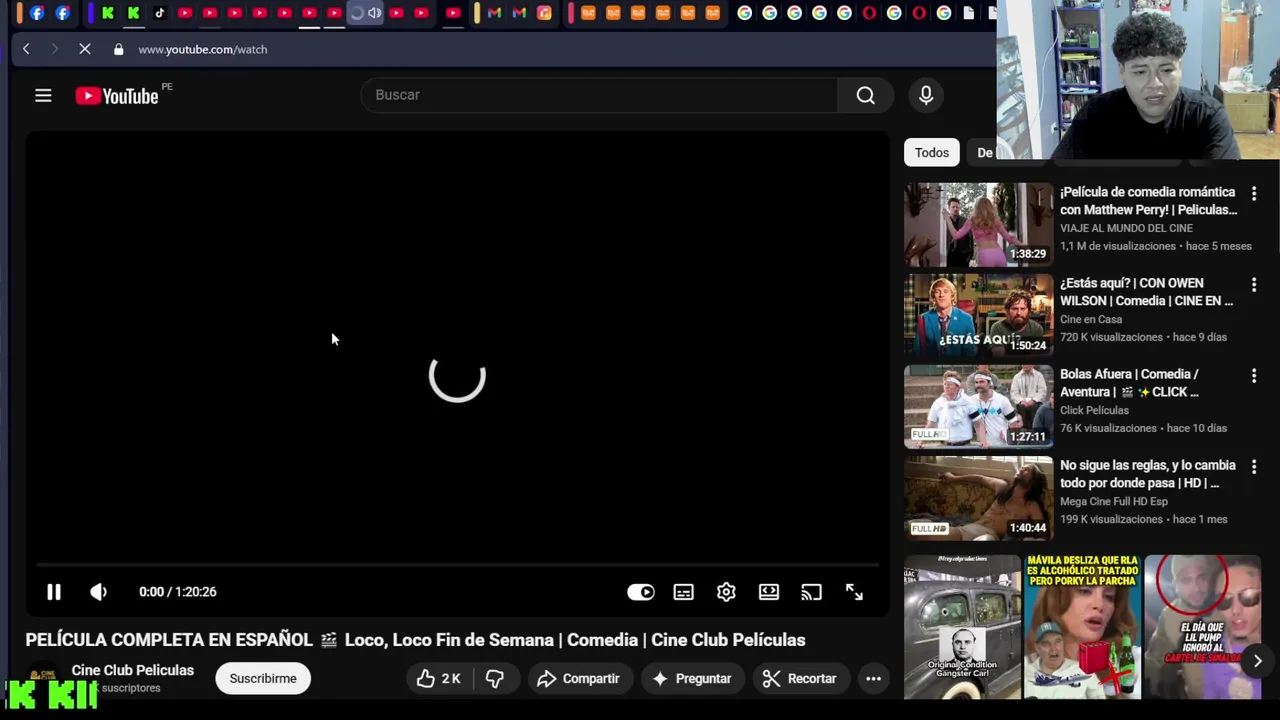Image resolution: width=1280 pixels, height=720 pixels.
Task: Open more actions ellipsis under video
Action: click(873, 678)
